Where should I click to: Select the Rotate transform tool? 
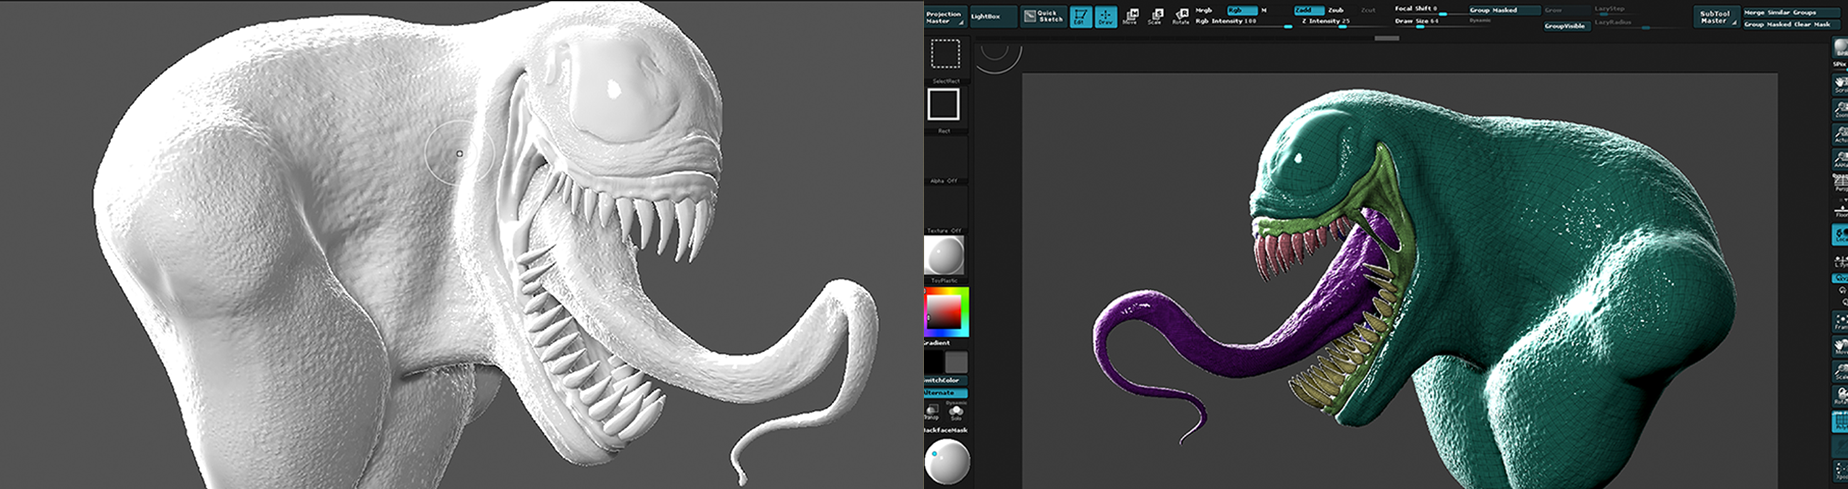click(1180, 16)
